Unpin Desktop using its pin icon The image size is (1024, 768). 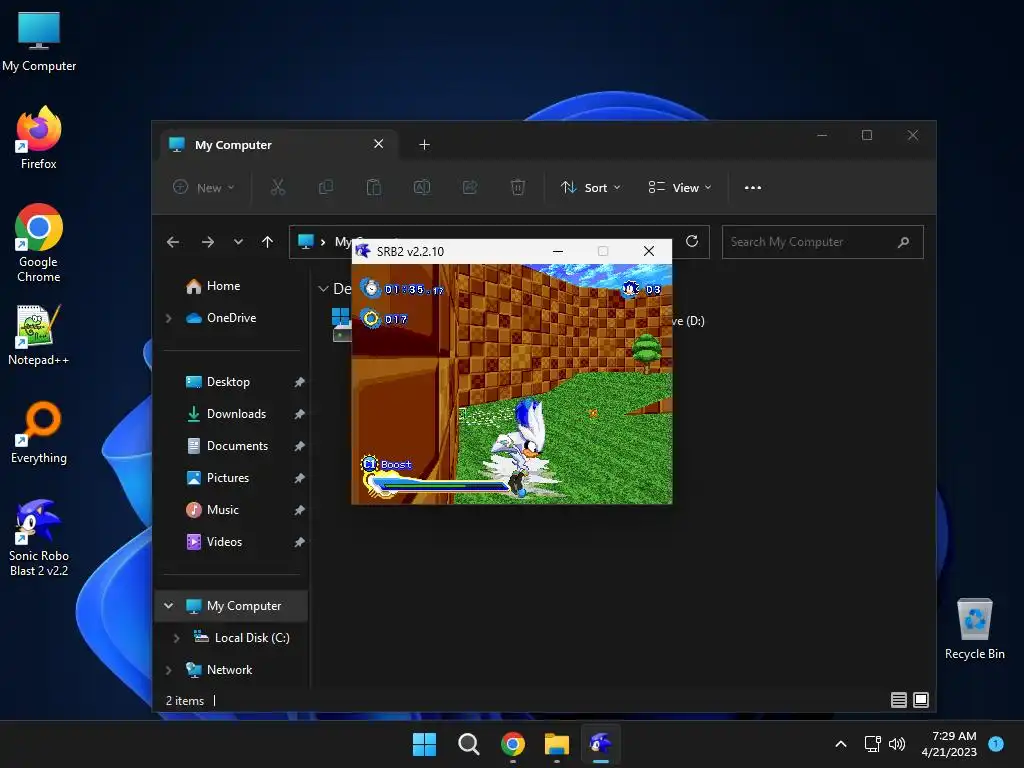click(x=299, y=382)
